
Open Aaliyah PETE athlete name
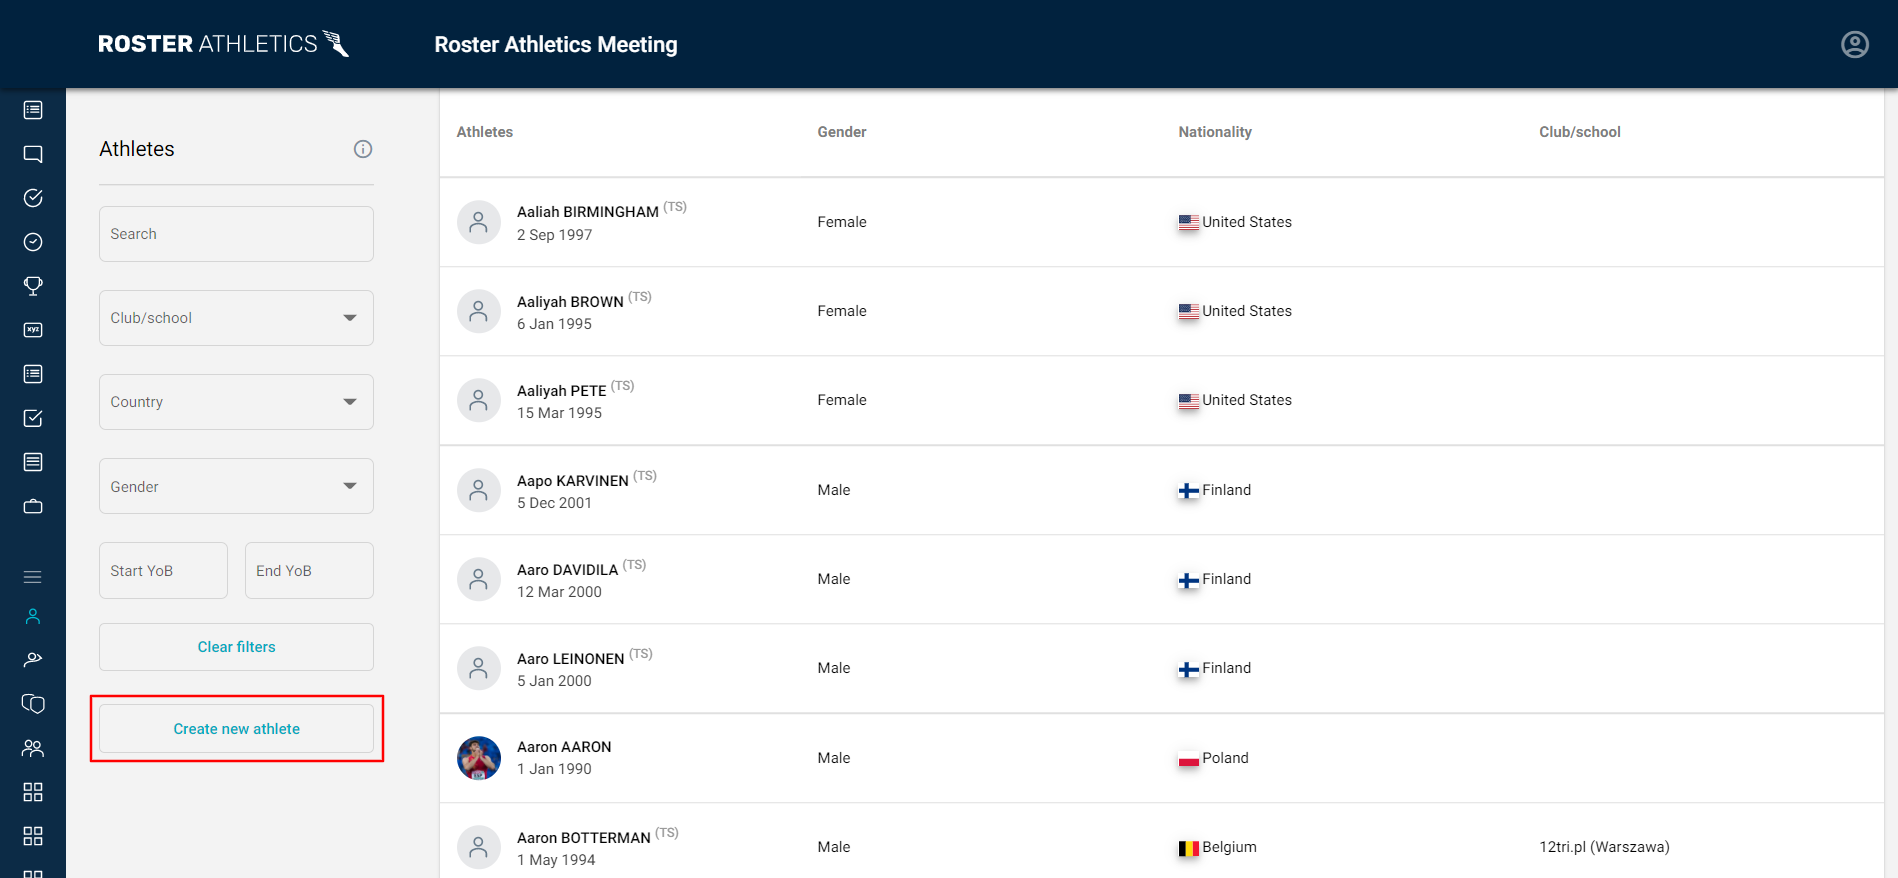tap(562, 391)
